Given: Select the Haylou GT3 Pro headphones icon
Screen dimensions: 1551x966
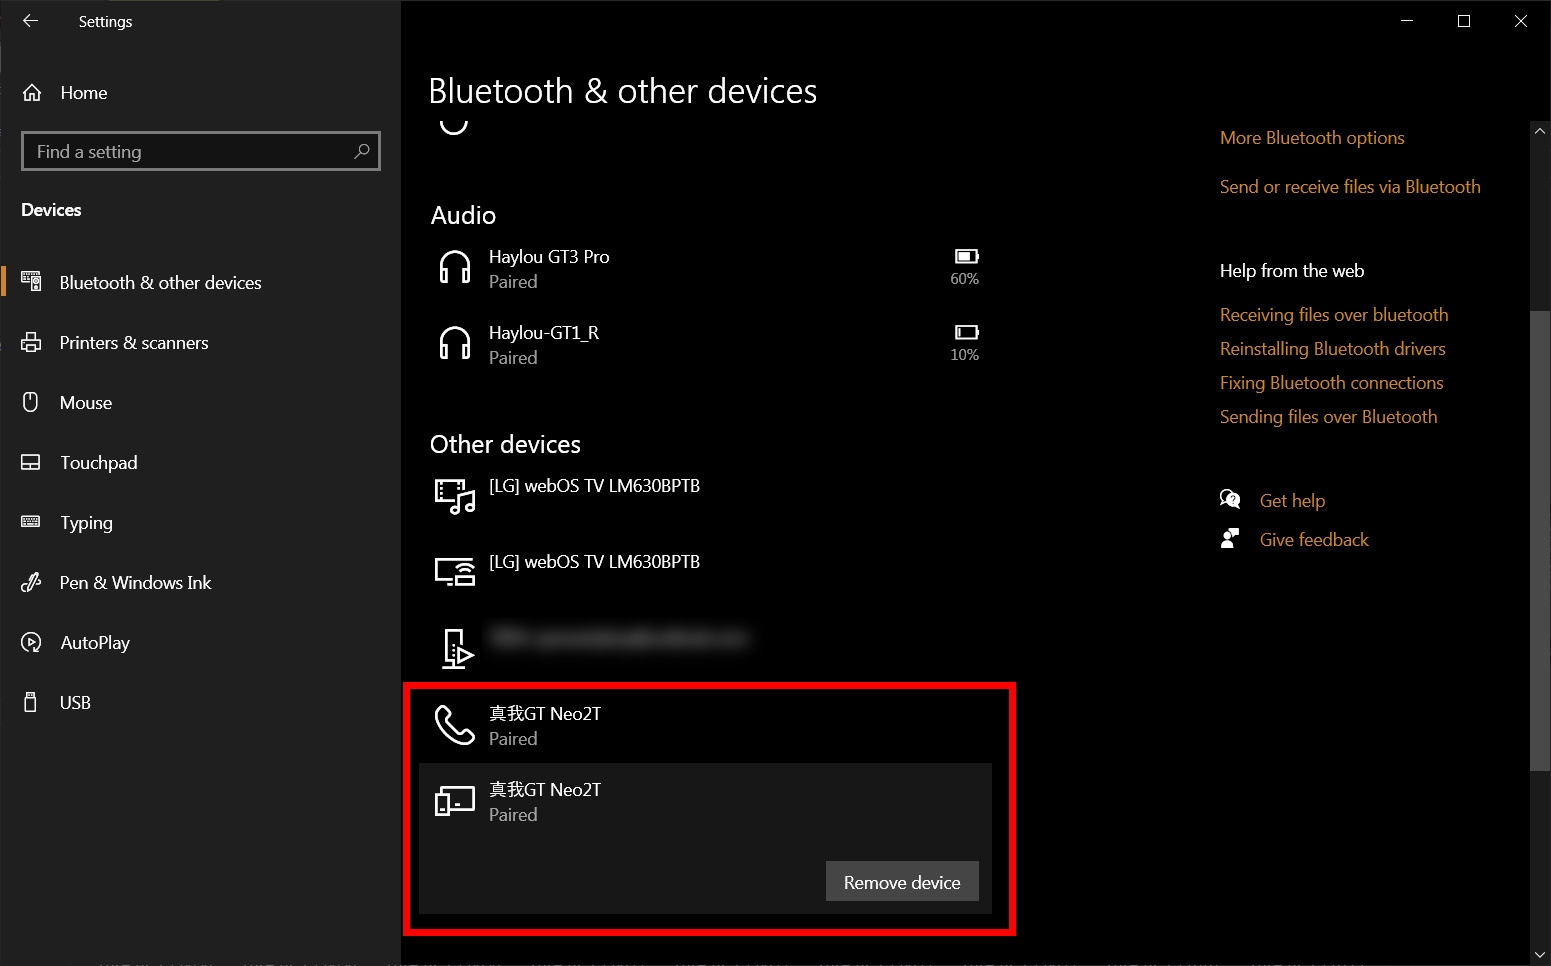Looking at the screenshot, I should tap(455, 268).
